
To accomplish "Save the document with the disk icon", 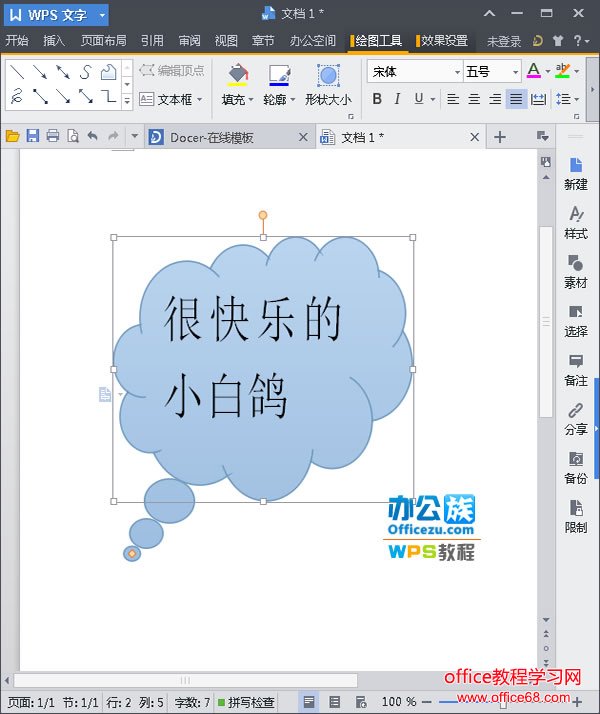I will [33, 136].
